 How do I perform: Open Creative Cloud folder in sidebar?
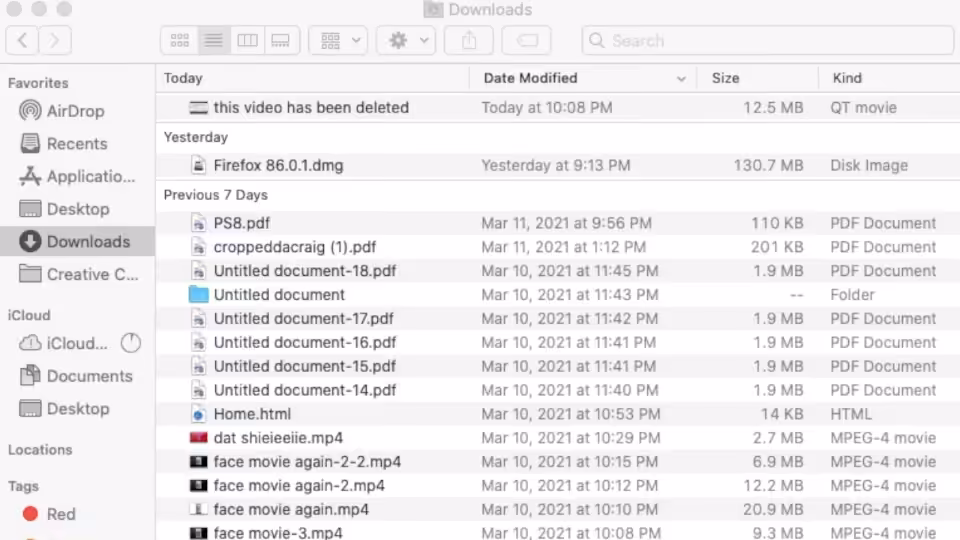78,274
